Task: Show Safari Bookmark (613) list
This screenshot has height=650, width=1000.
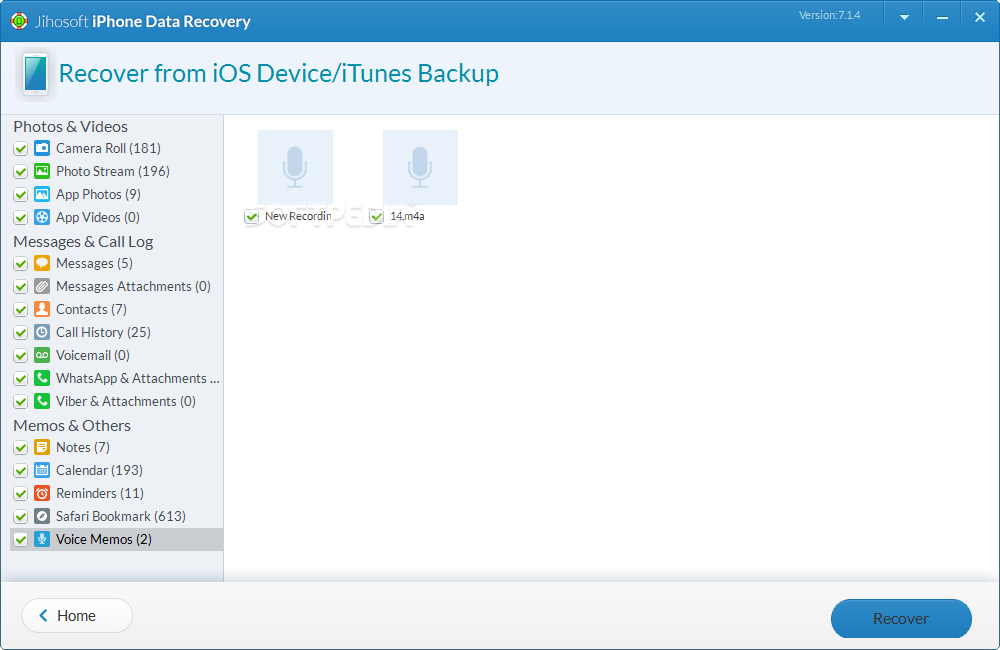Action: (121, 515)
